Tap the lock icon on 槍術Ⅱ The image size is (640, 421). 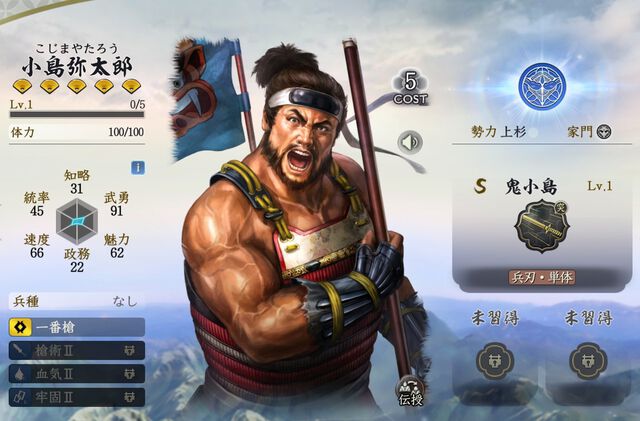coord(130,350)
